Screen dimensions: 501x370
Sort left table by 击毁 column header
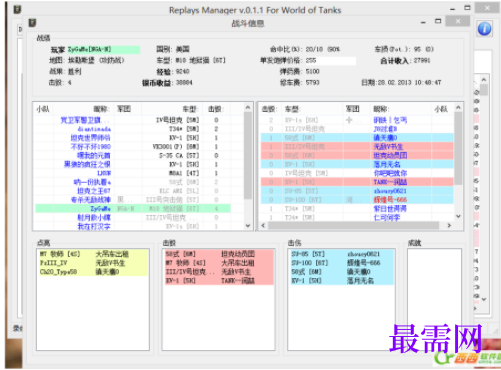pyautogui.click(x=216, y=109)
